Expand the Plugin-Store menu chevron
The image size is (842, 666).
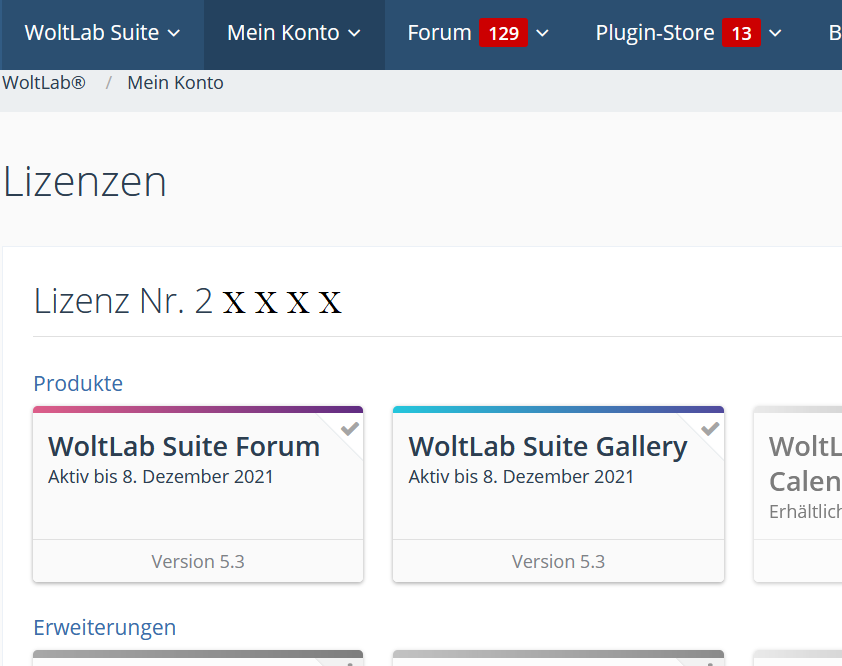click(775, 34)
